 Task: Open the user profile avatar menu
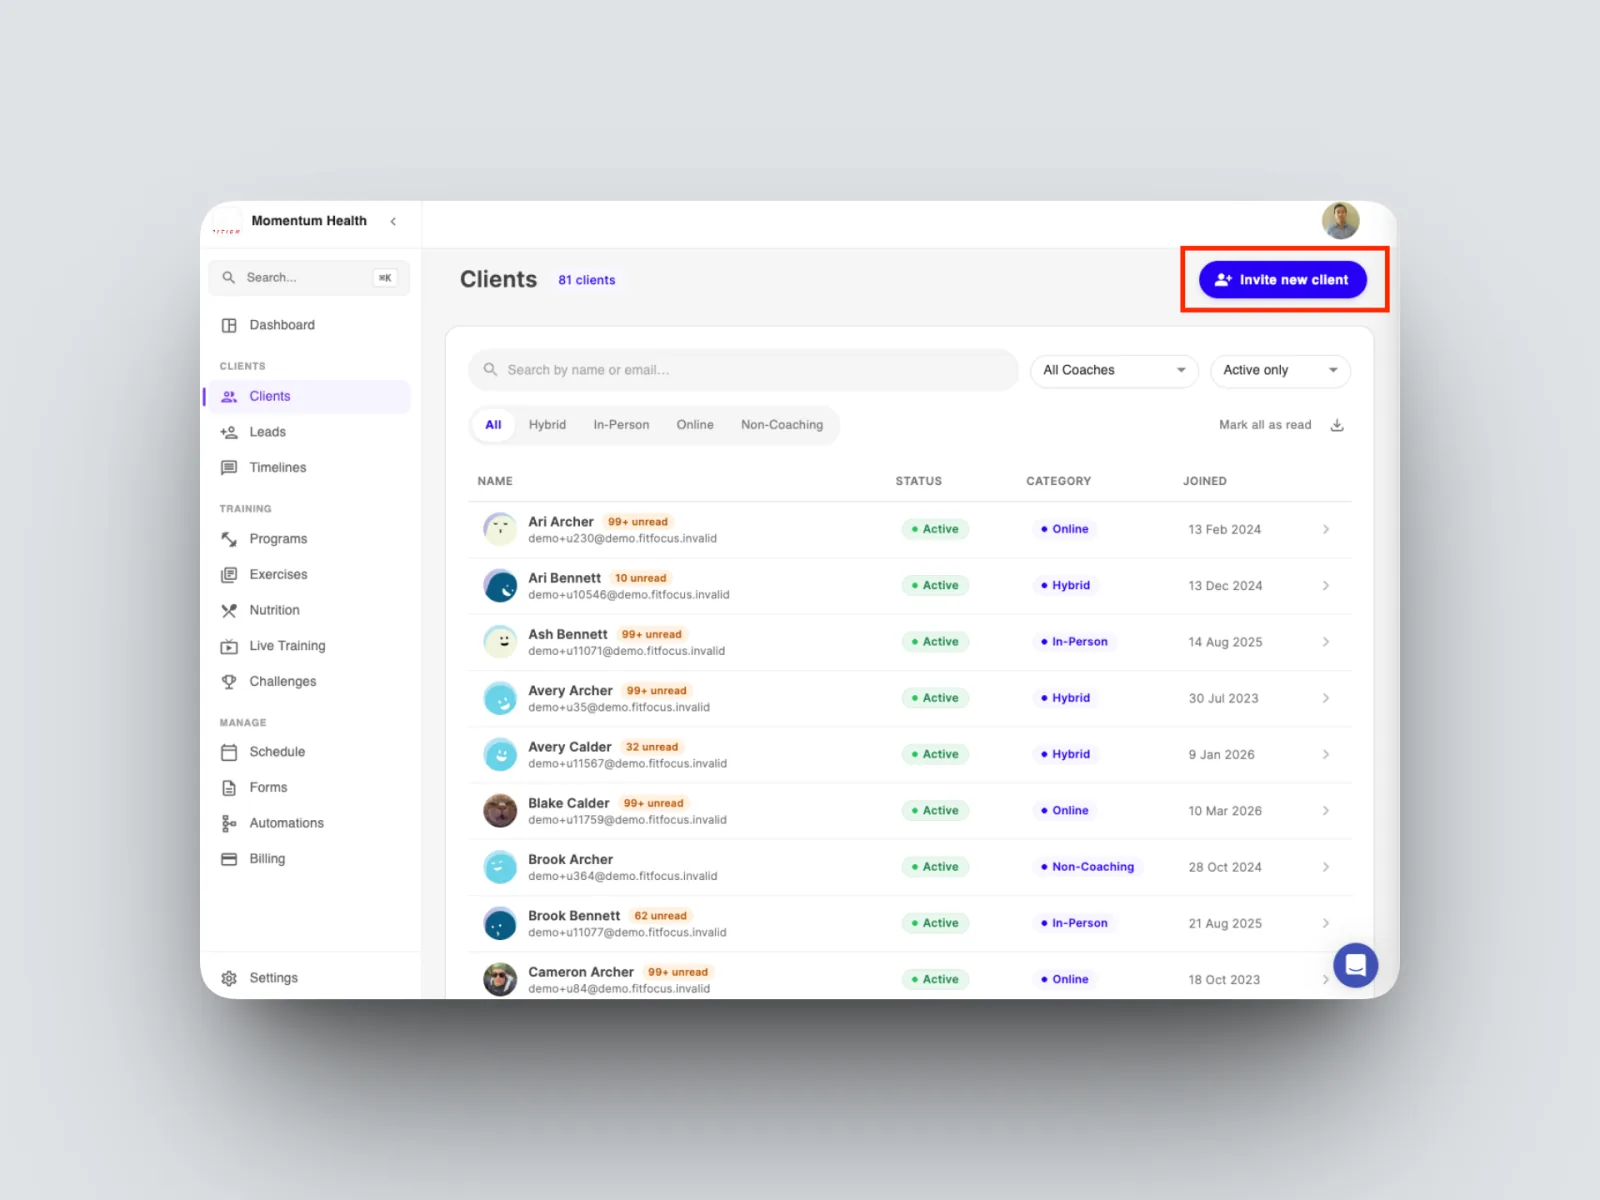1340,221
